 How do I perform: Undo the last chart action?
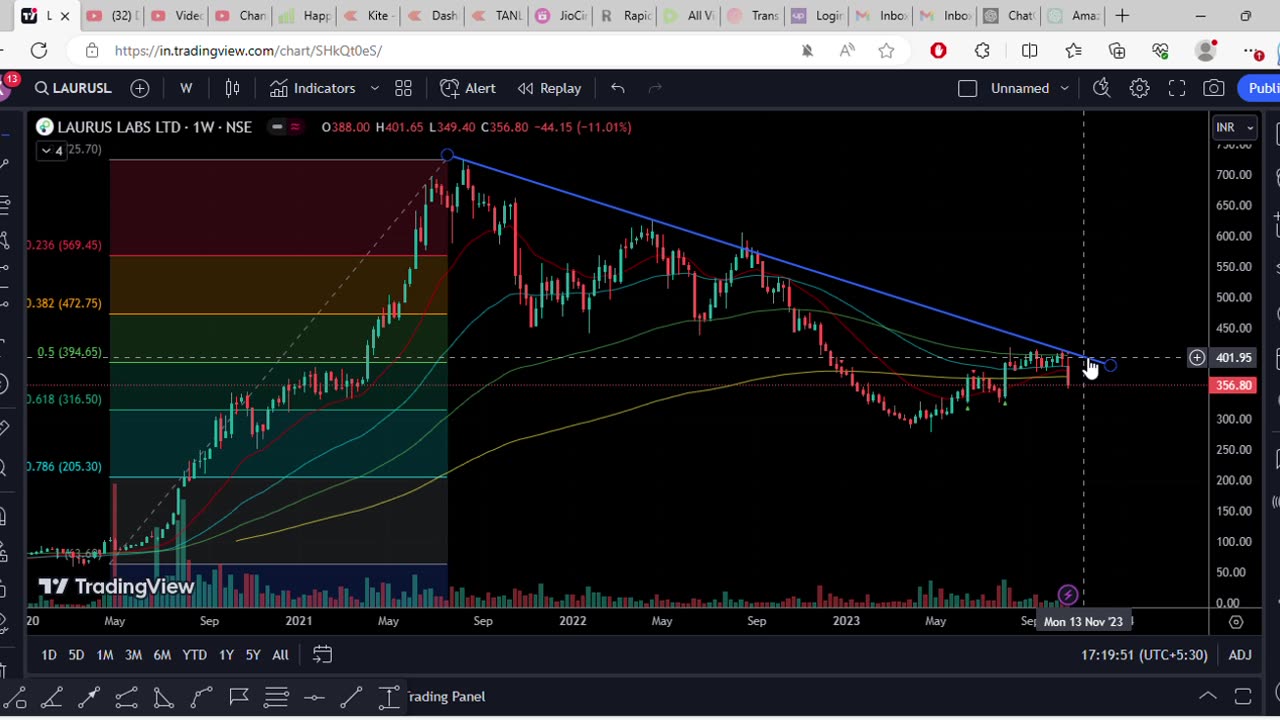pos(618,88)
